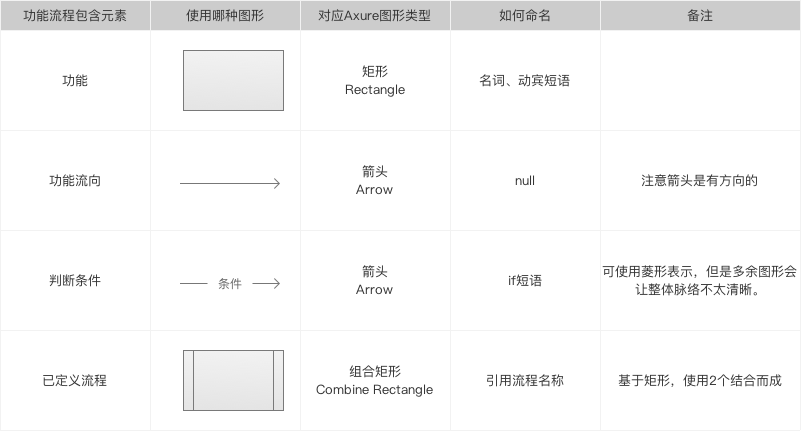Viewport: 801px width, 431px height.
Task: Click the plain rectangle shape for 功能
Action: (x=233, y=80)
